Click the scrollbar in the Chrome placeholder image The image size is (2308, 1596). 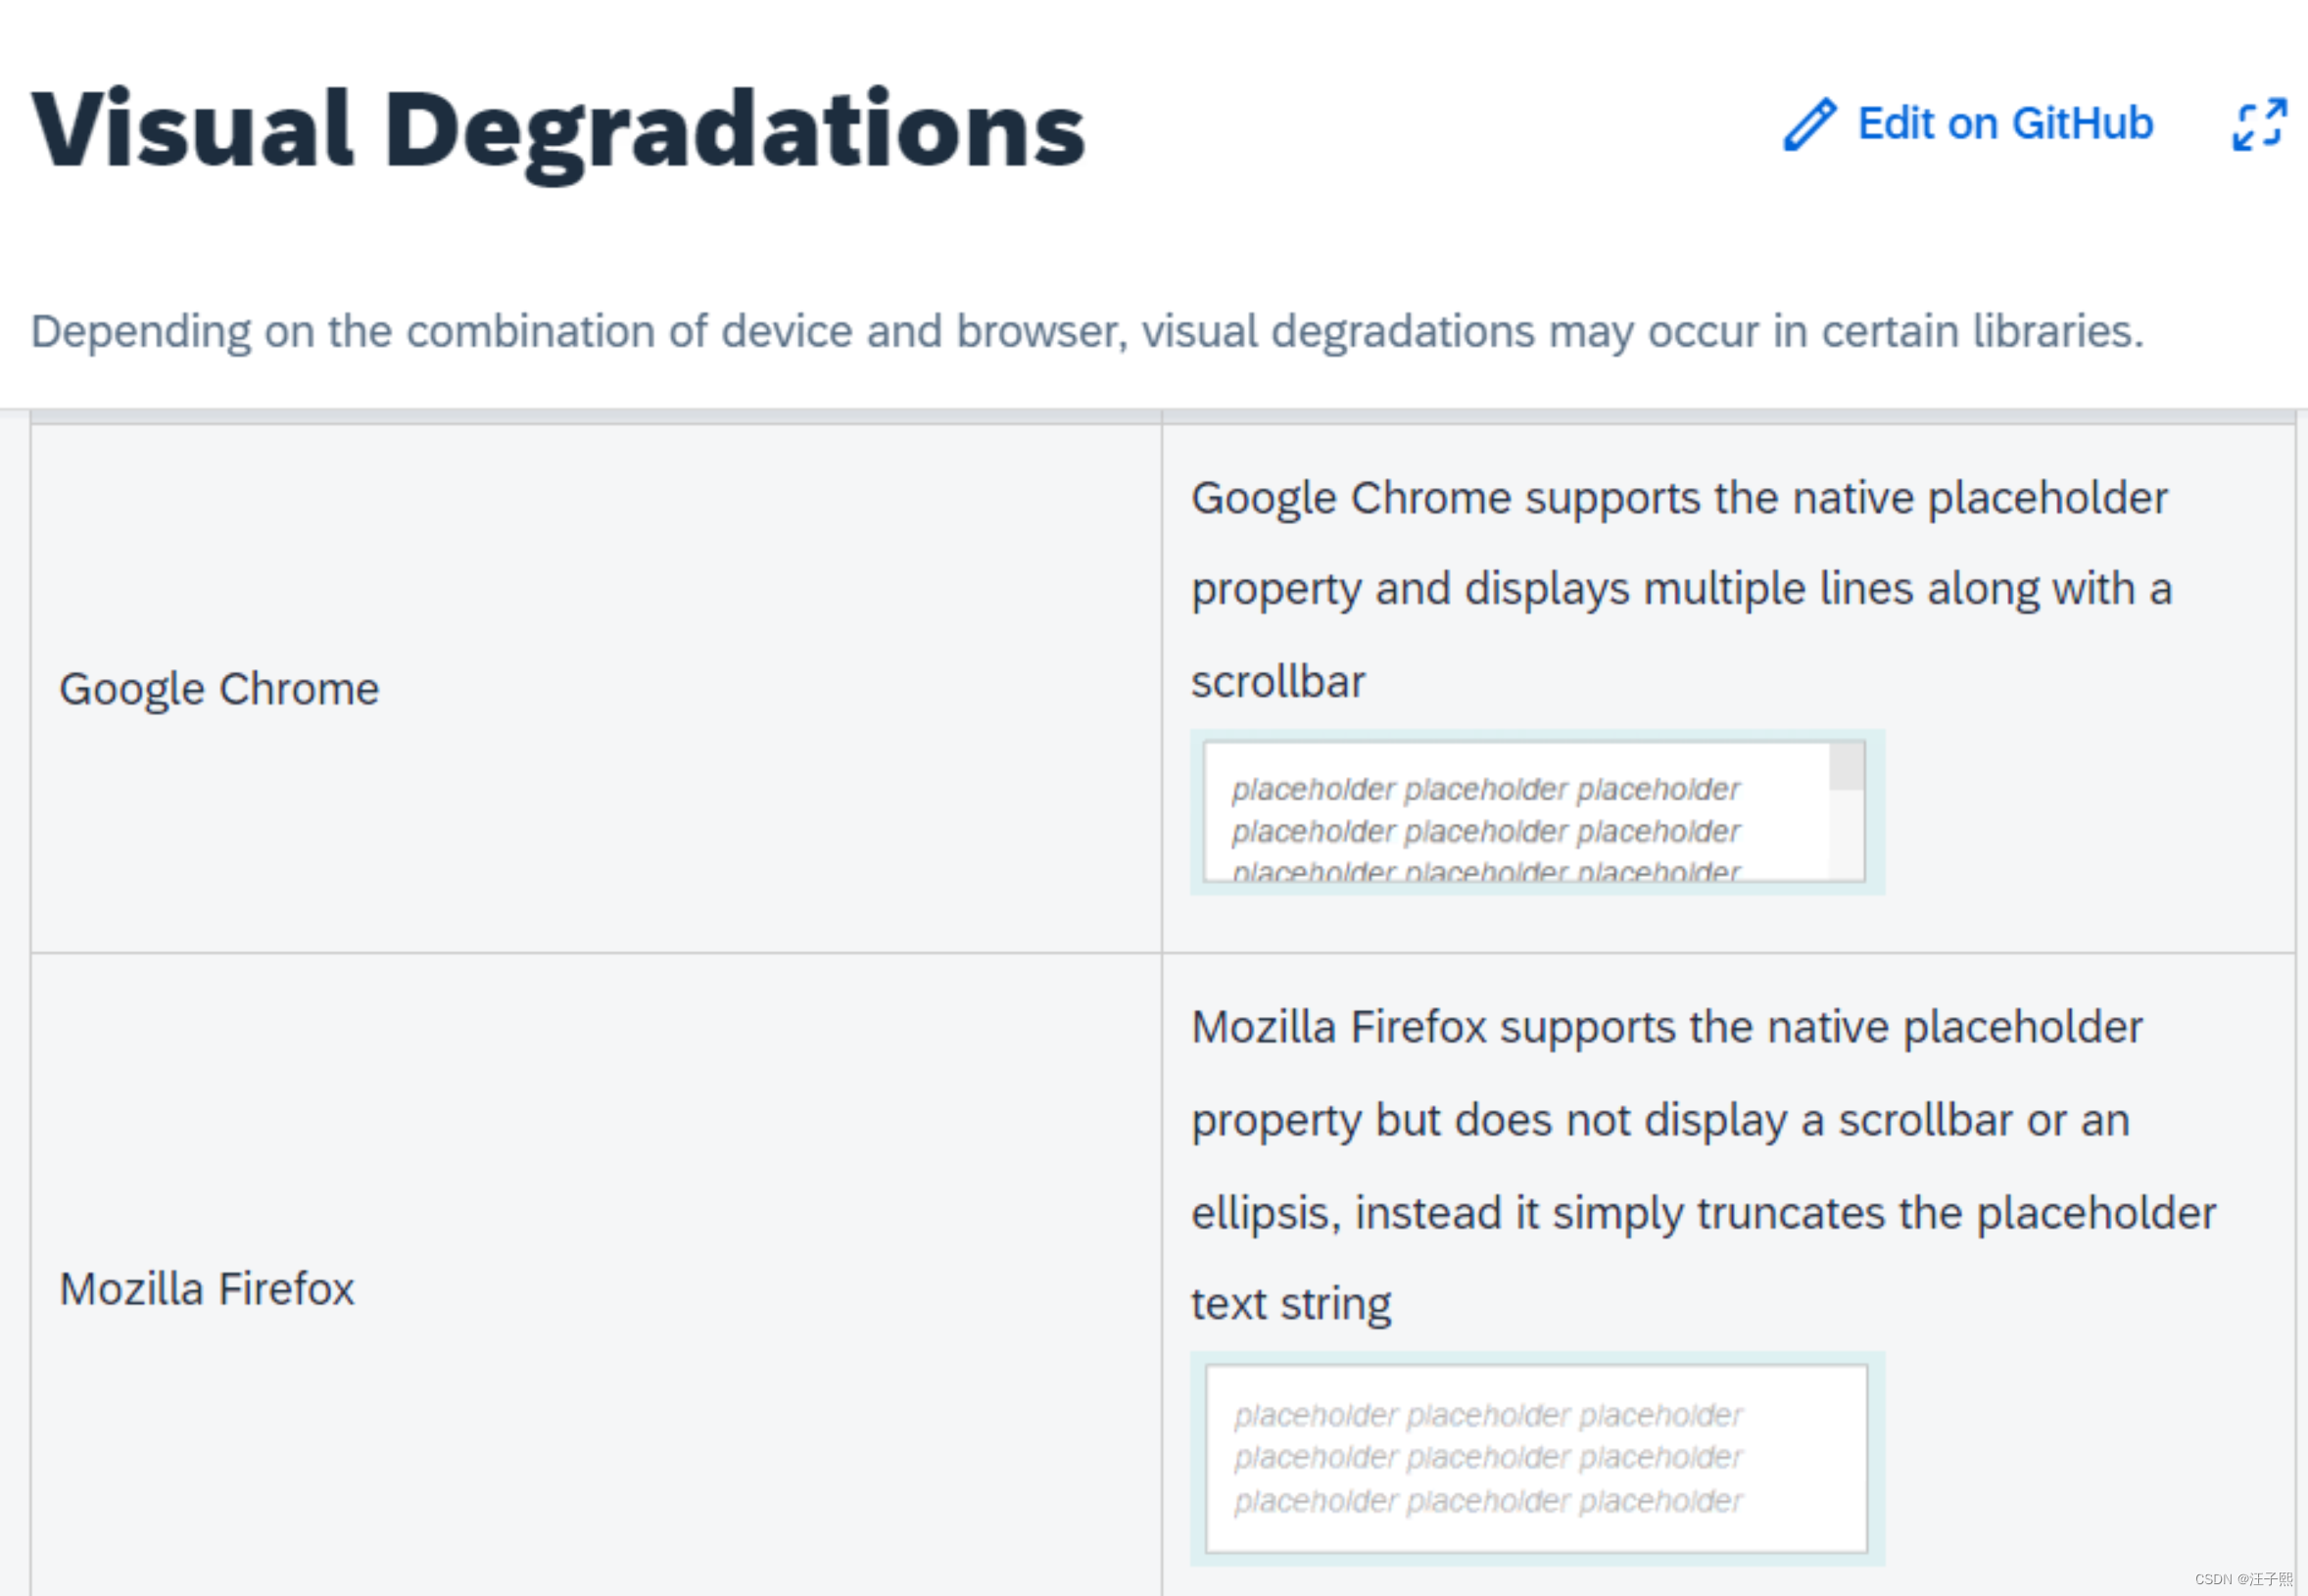click(1846, 811)
